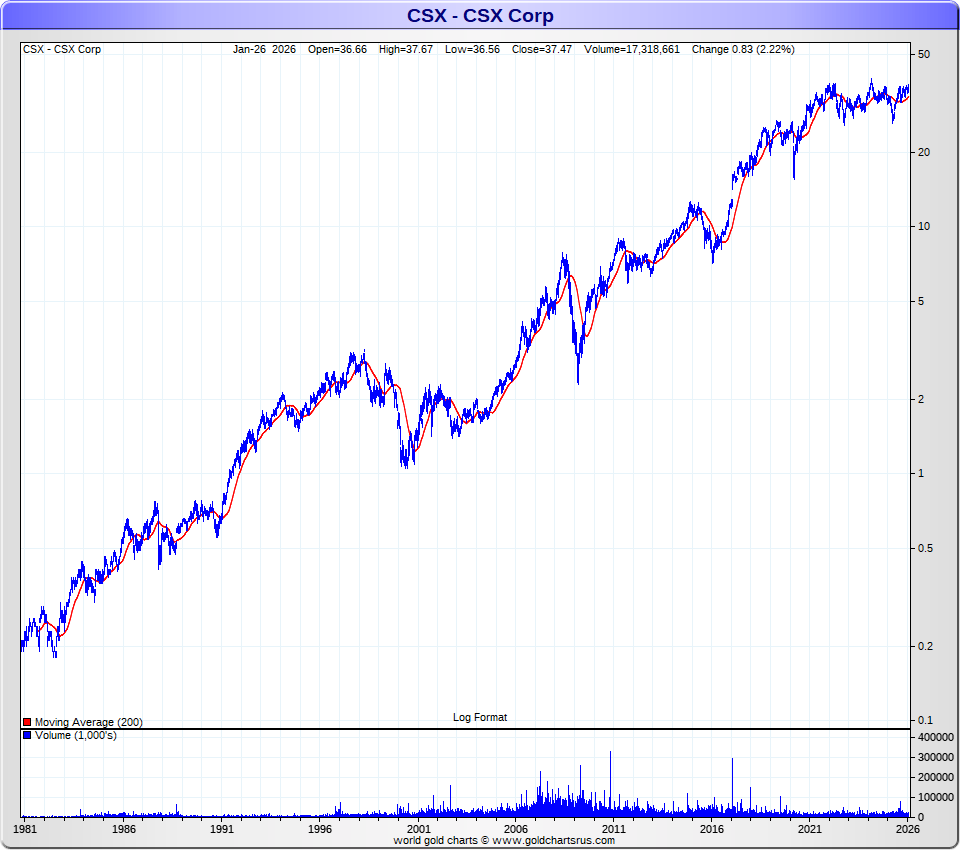This screenshot has height=850, width=960.
Task: Click the price axis label '20'
Action: 924,152
